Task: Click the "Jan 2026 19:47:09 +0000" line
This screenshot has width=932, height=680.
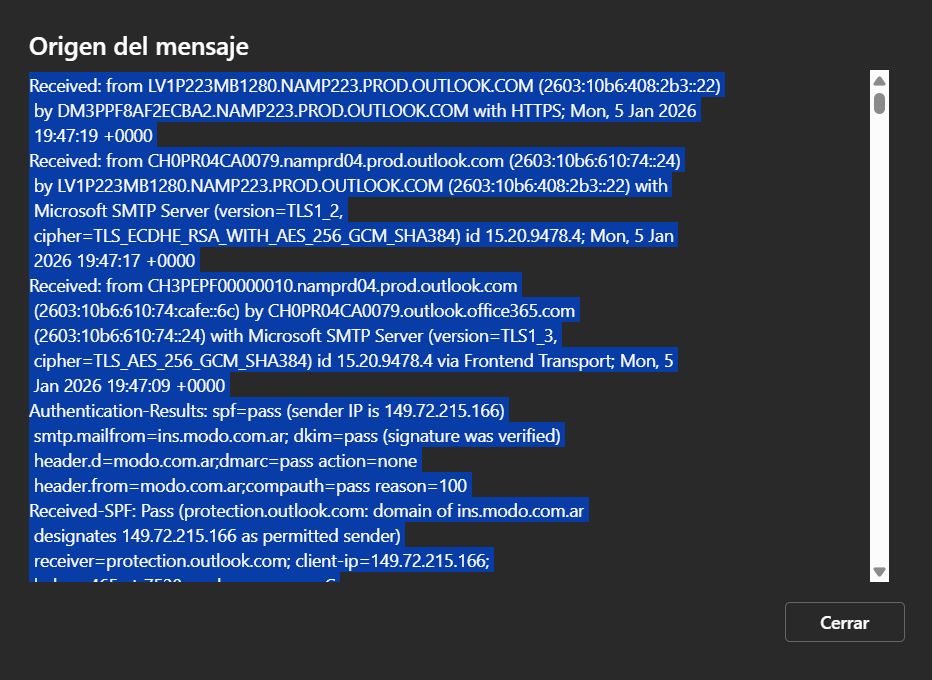Action: pyautogui.click(x=130, y=385)
